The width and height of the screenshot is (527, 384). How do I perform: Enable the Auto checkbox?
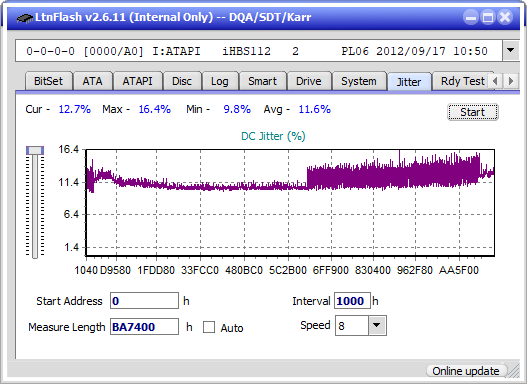(x=209, y=327)
